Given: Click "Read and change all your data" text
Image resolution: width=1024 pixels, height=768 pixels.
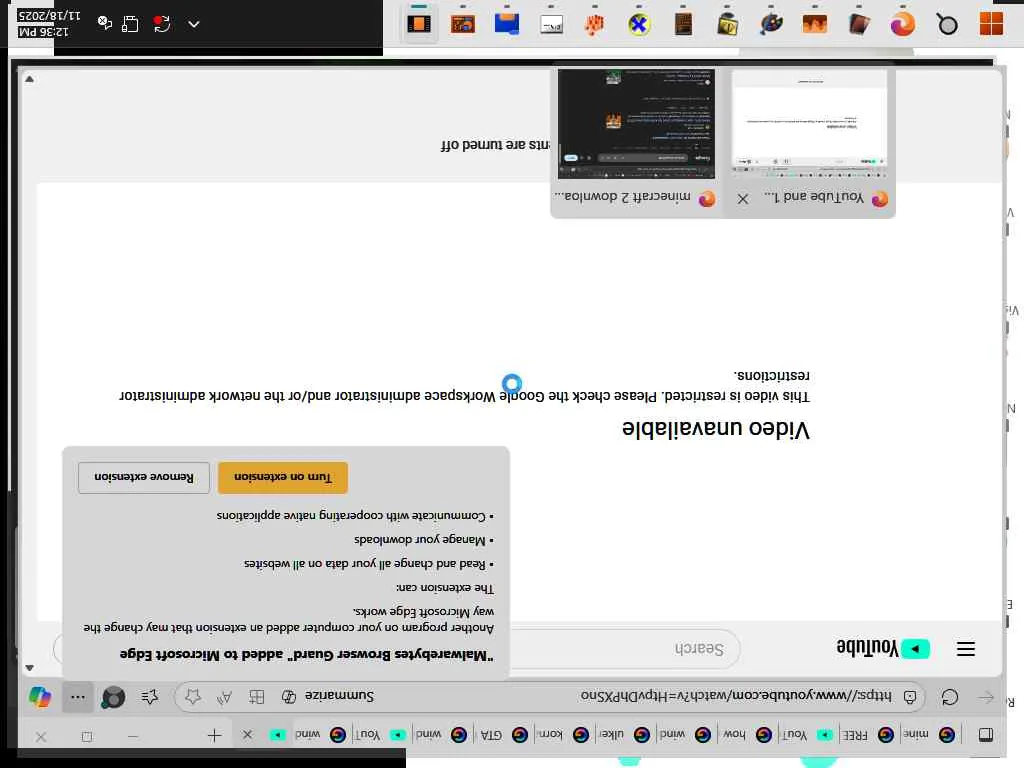Looking at the screenshot, I should pyautogui.click(x=364, y=563).
